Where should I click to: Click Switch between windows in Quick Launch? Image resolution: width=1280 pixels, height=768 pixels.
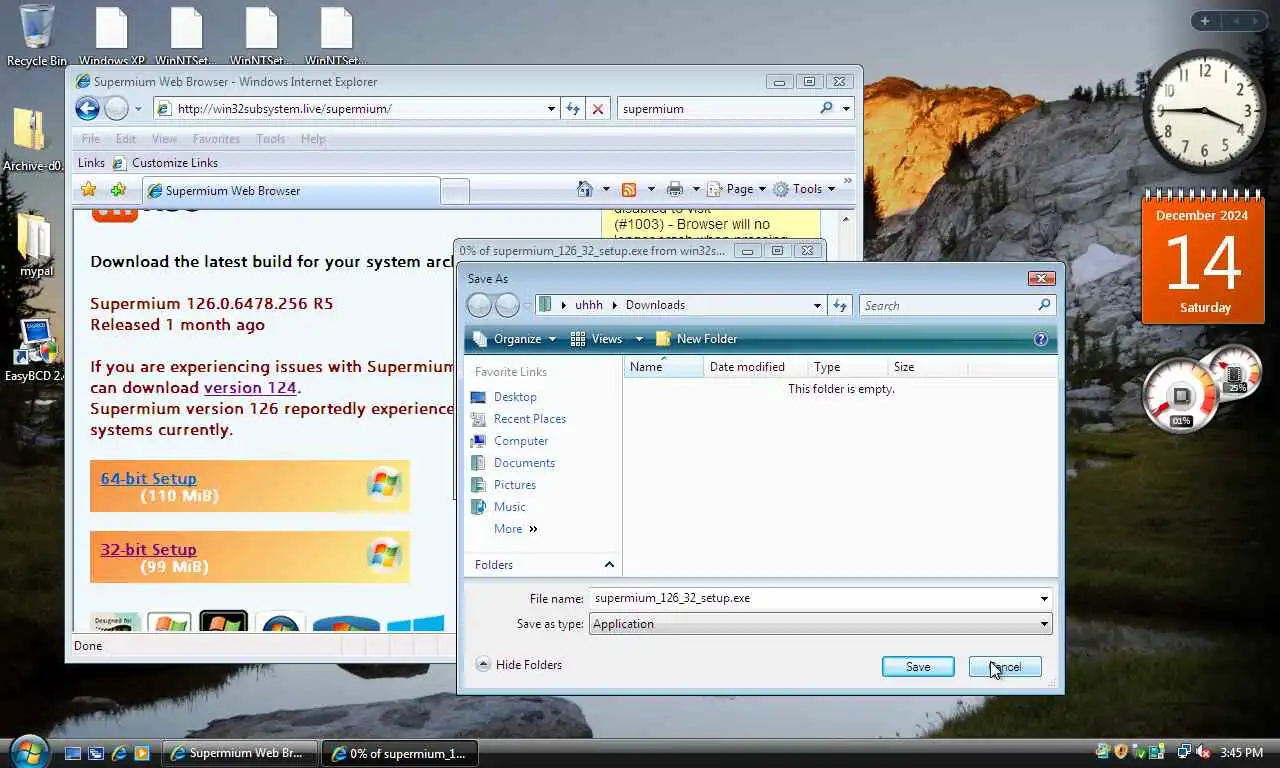pos(95,753)
